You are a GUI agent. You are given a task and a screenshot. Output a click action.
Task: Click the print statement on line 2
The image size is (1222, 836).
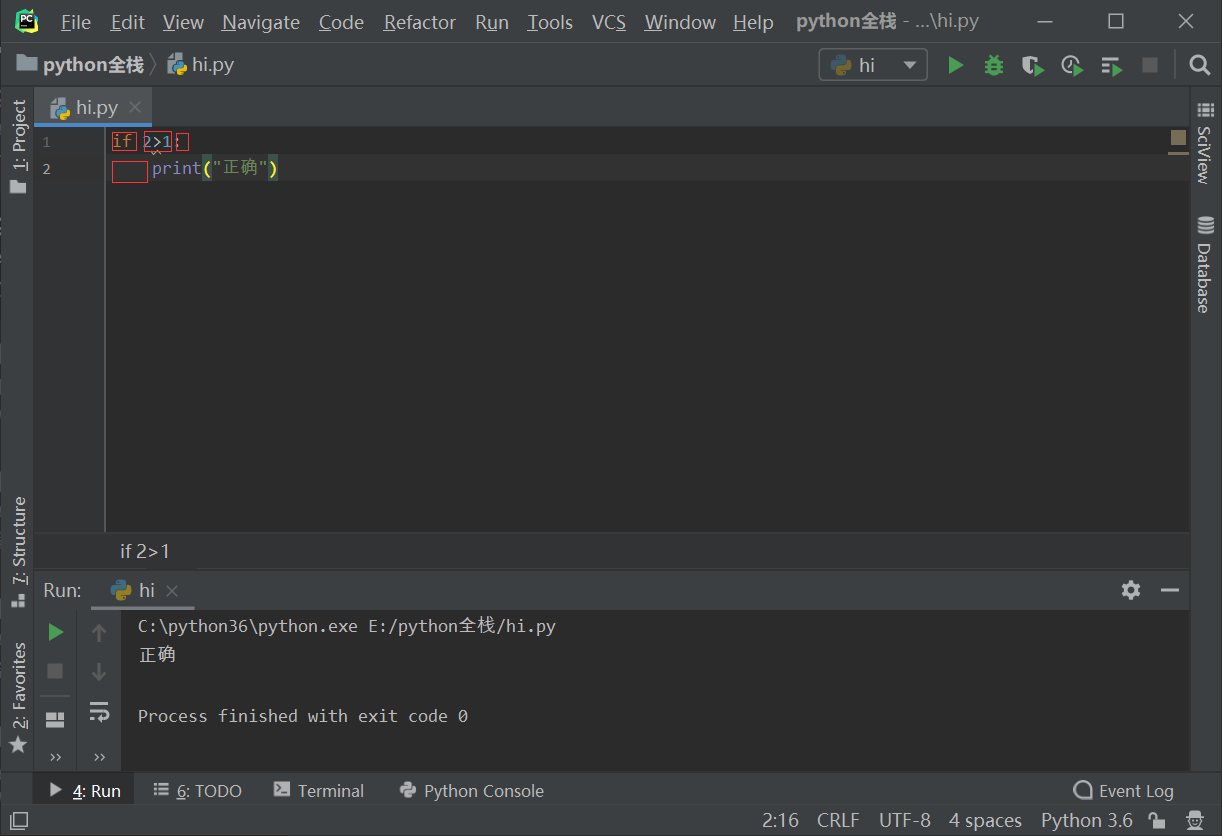[215, 168]
